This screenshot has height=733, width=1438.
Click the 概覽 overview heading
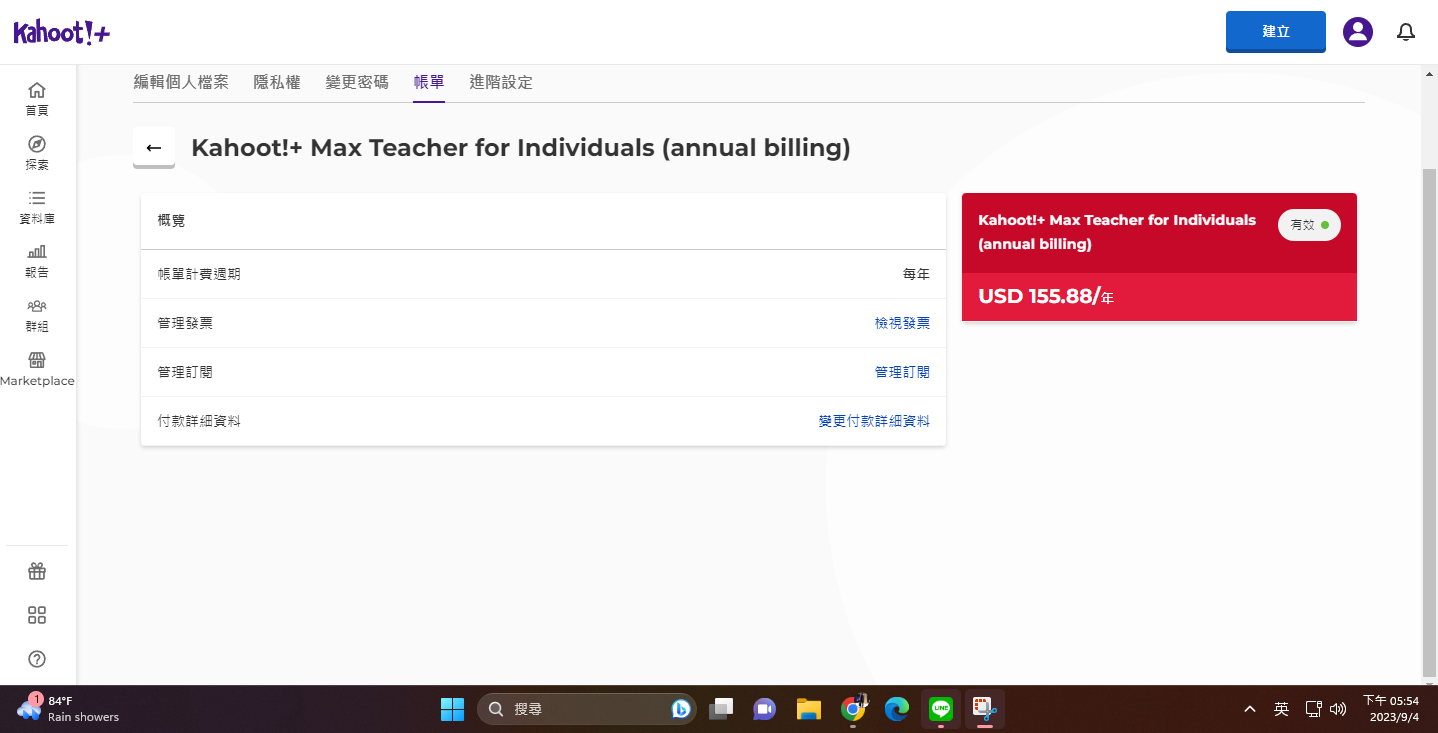click(171, 221)
